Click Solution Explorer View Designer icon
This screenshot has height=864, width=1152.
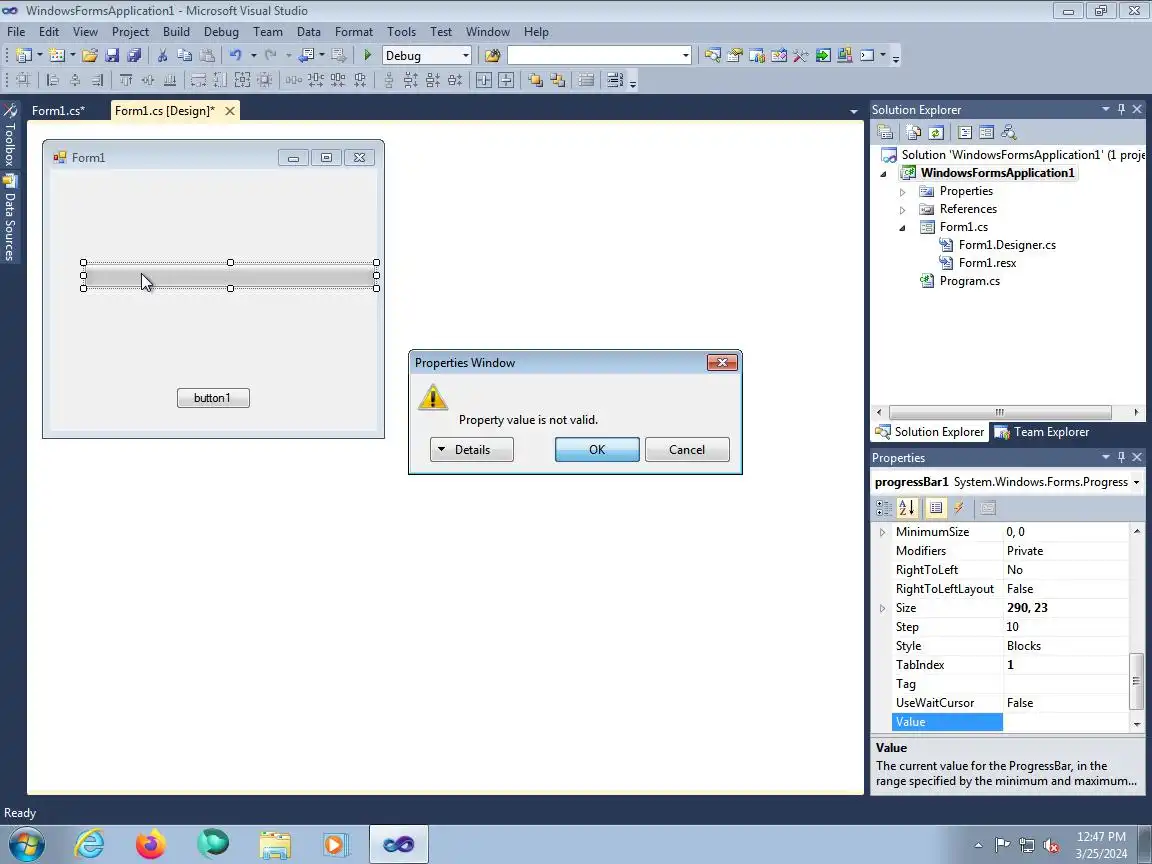[987, 132]
